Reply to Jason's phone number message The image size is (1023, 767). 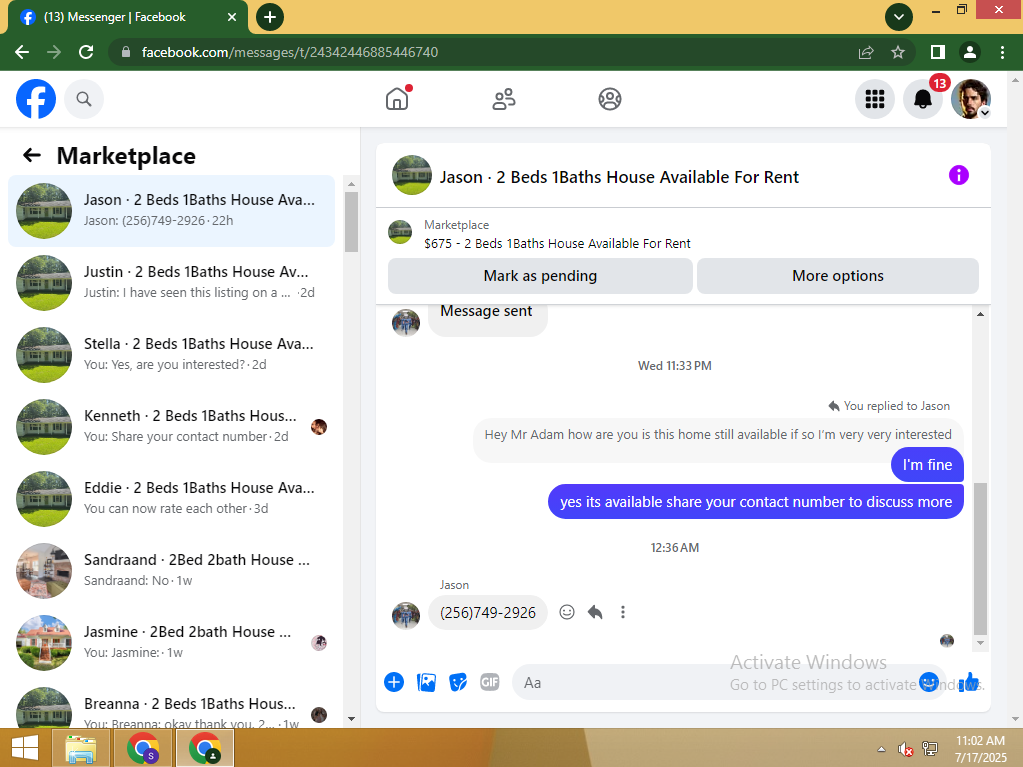[x=595, y=612]
